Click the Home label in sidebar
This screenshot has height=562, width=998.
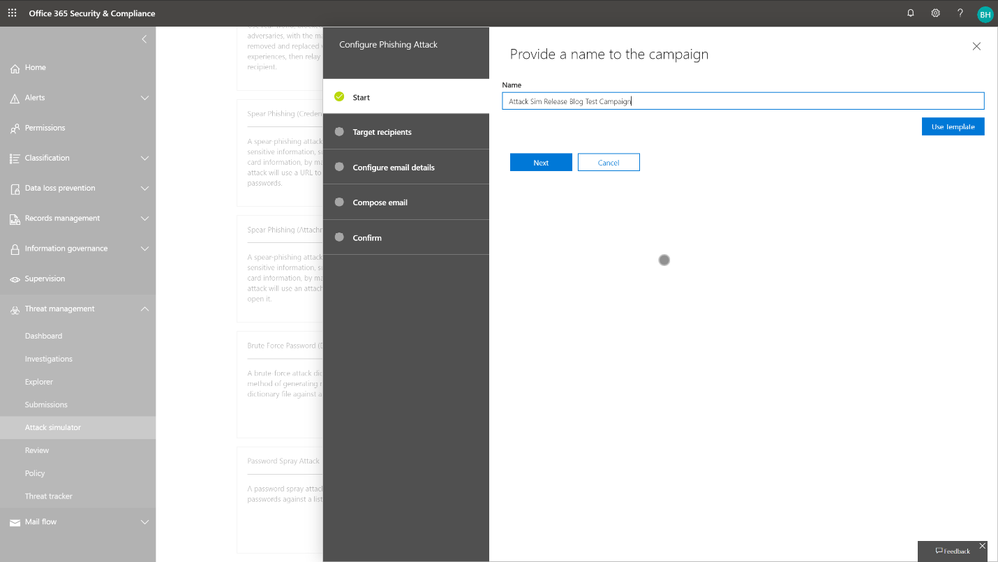pos(35,67)
